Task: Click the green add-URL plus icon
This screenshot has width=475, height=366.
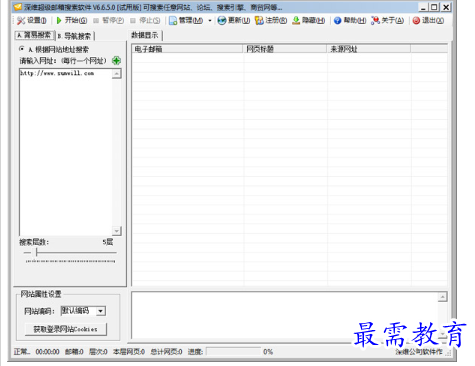Action: tap(116, 61)
